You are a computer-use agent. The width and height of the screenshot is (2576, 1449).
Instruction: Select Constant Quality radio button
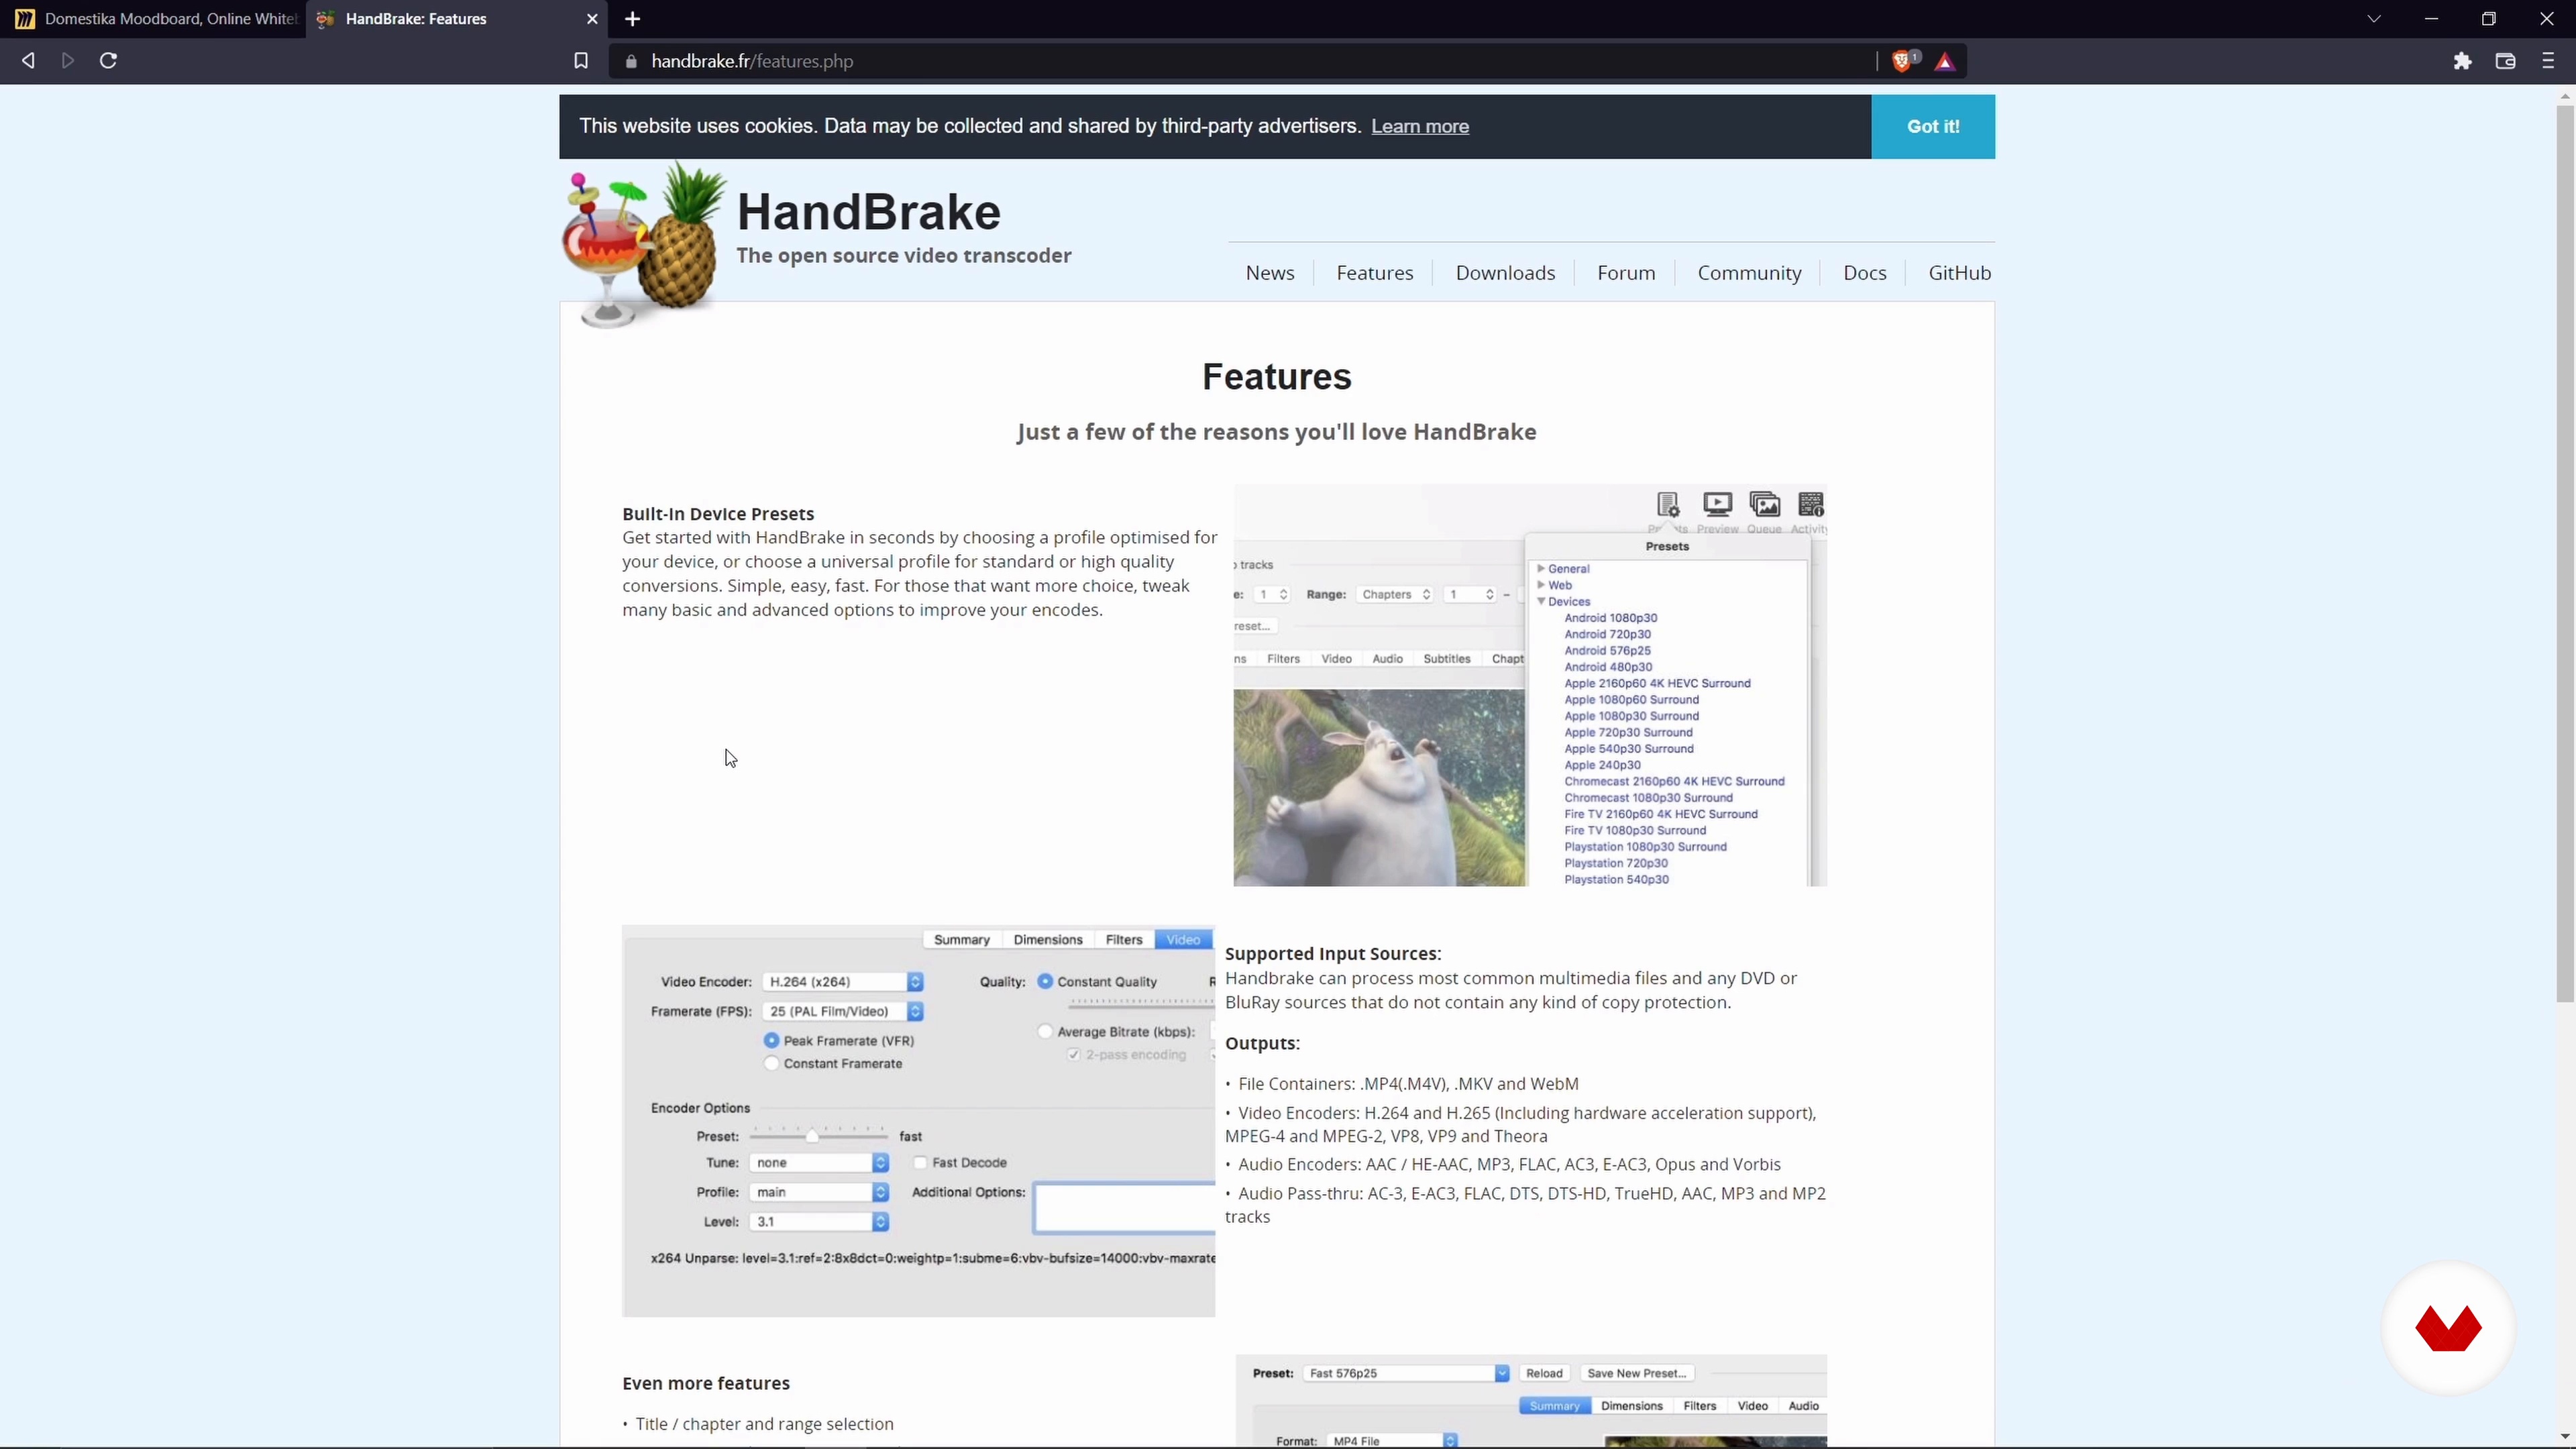tap(1045, 982)
